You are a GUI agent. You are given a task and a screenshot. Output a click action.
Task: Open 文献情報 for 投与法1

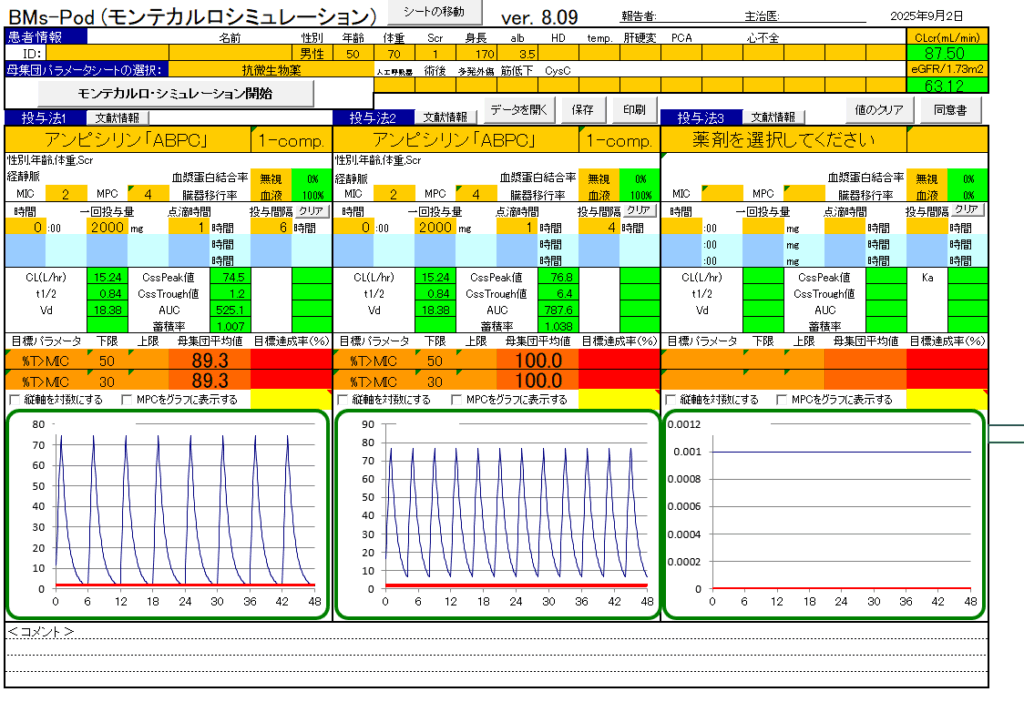[116, 118]
